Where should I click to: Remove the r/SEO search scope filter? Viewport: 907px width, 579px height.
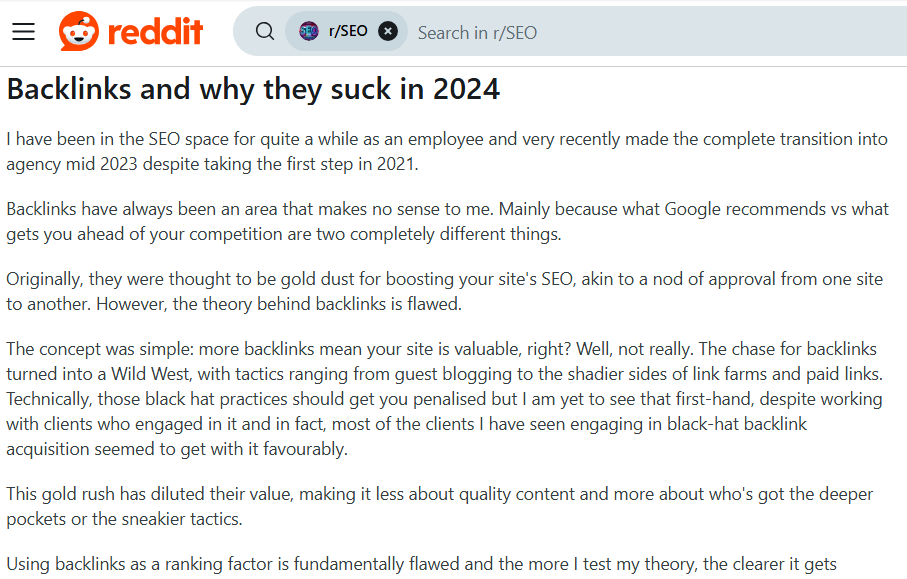click(388, 31)
